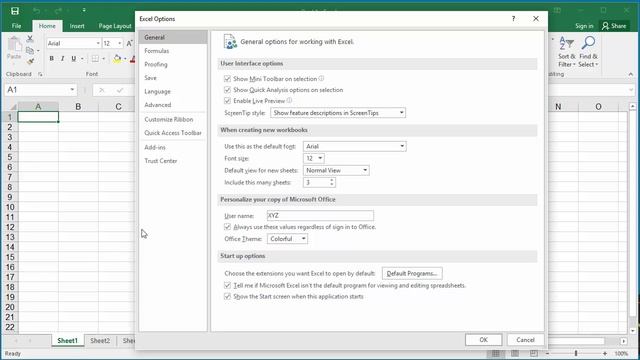The height and width of the screenshot is (360, 640).
Task: Collapse the ribbon with the chevron
Action: [631, 74]
